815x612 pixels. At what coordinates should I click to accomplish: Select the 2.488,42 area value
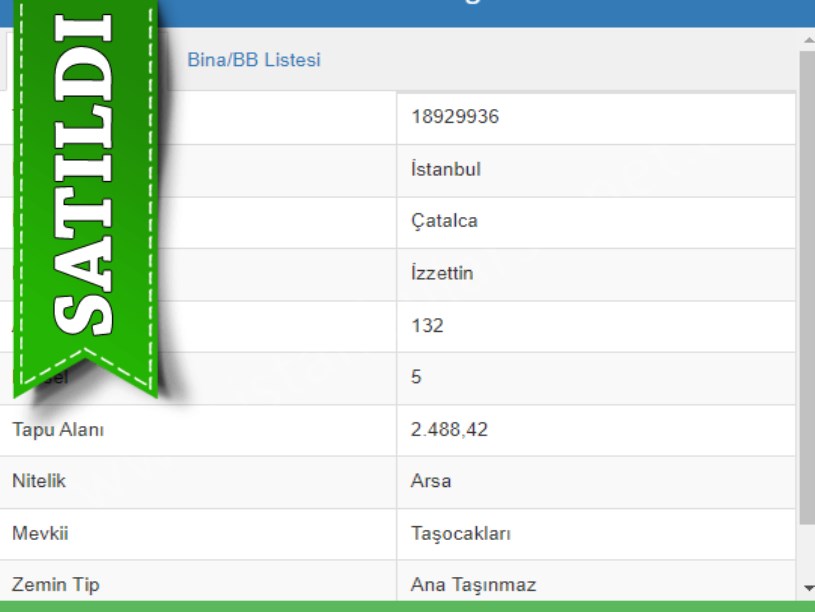(450, 430)
